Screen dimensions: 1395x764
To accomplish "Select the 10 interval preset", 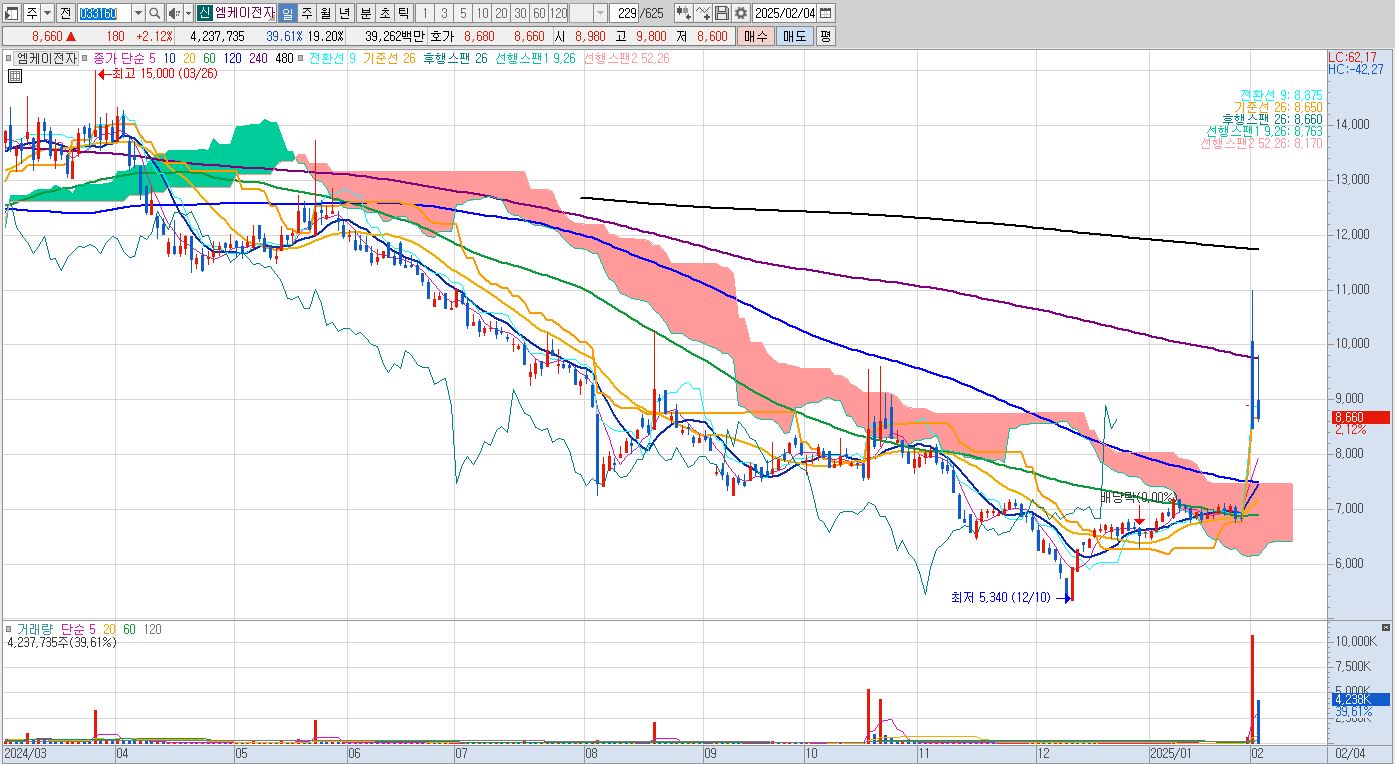I will [x=482, y=13].
